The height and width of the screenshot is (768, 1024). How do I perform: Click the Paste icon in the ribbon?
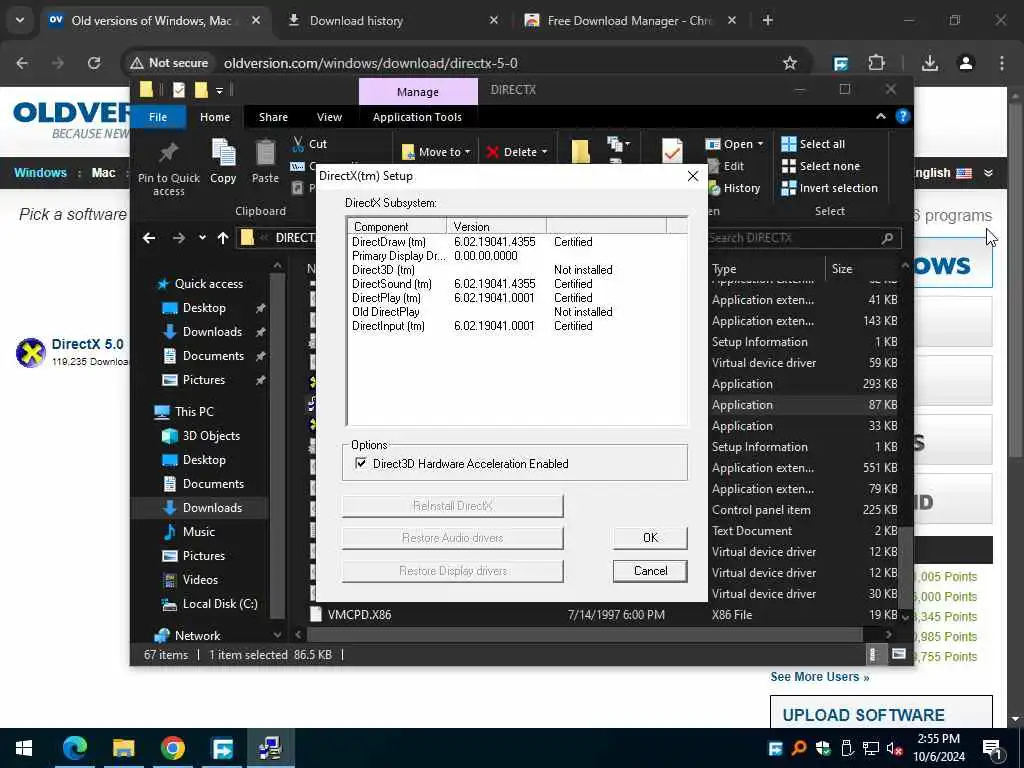click(265, 153)
